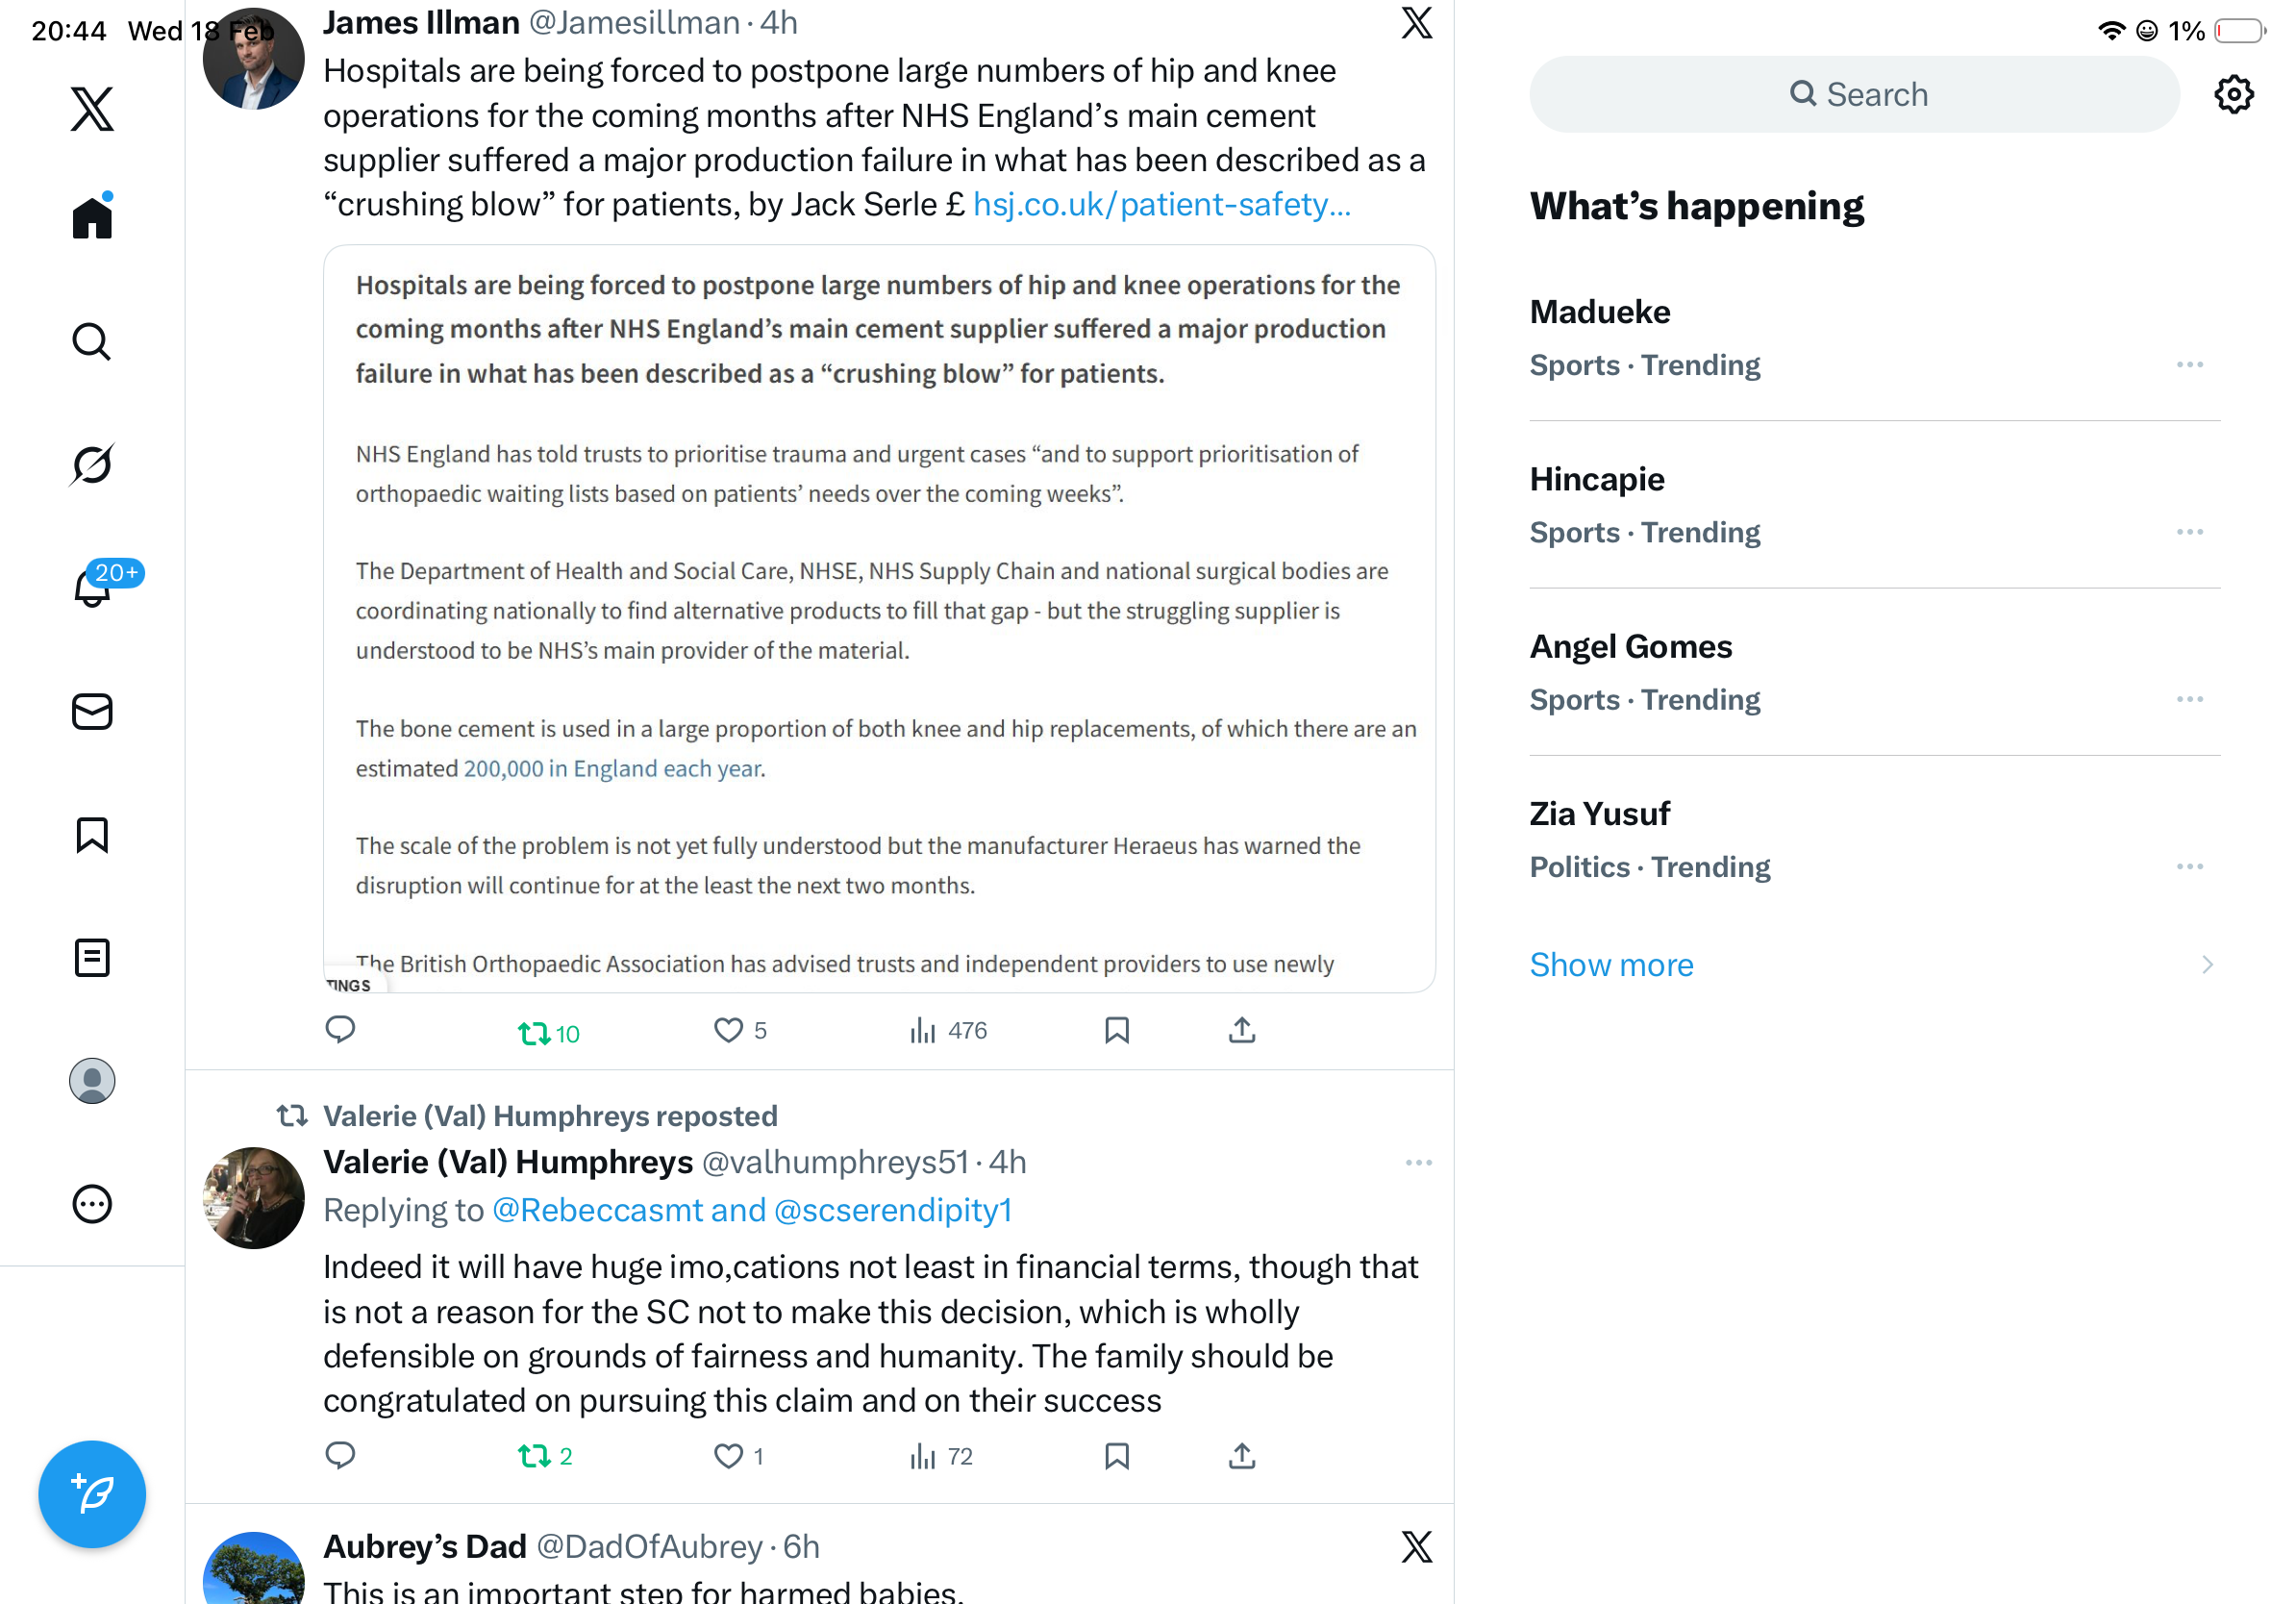Toggle repost on James Illman's post
This screenshot has height=1604, width=2296.
tap(548, 1032)
